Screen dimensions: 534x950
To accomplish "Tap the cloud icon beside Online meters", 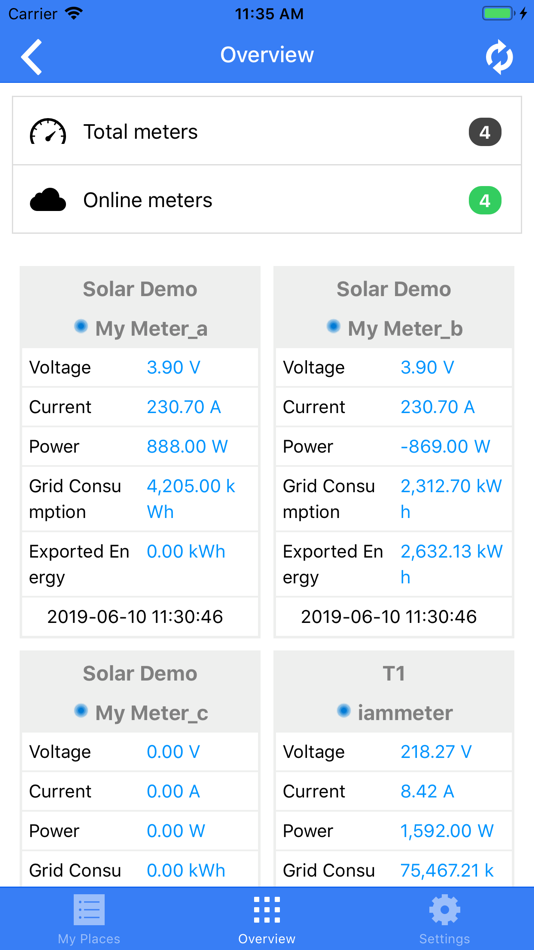I will pyautogui.click(x=48, y=200).
